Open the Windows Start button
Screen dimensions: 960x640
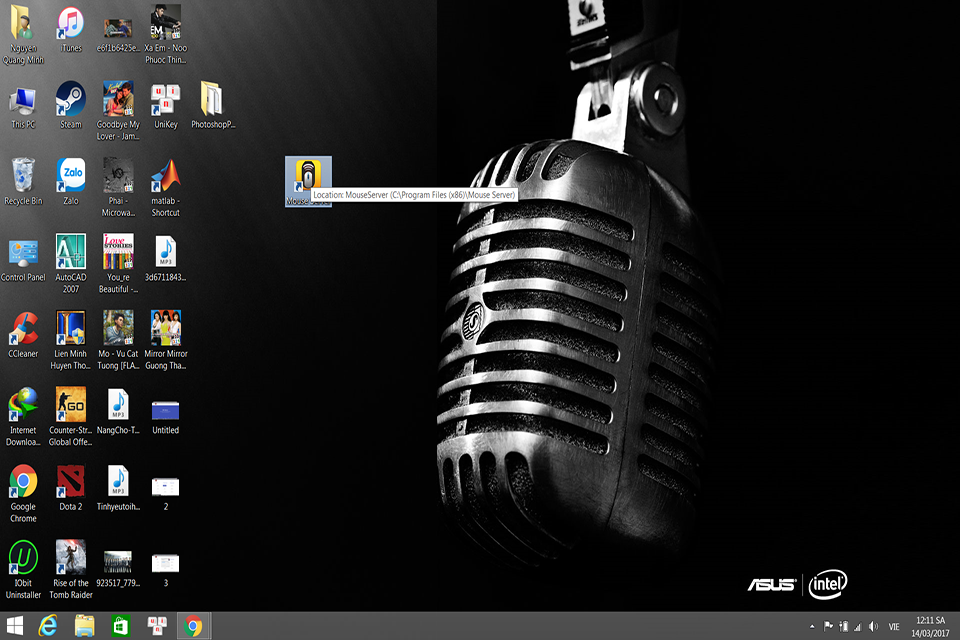point(15,626)
